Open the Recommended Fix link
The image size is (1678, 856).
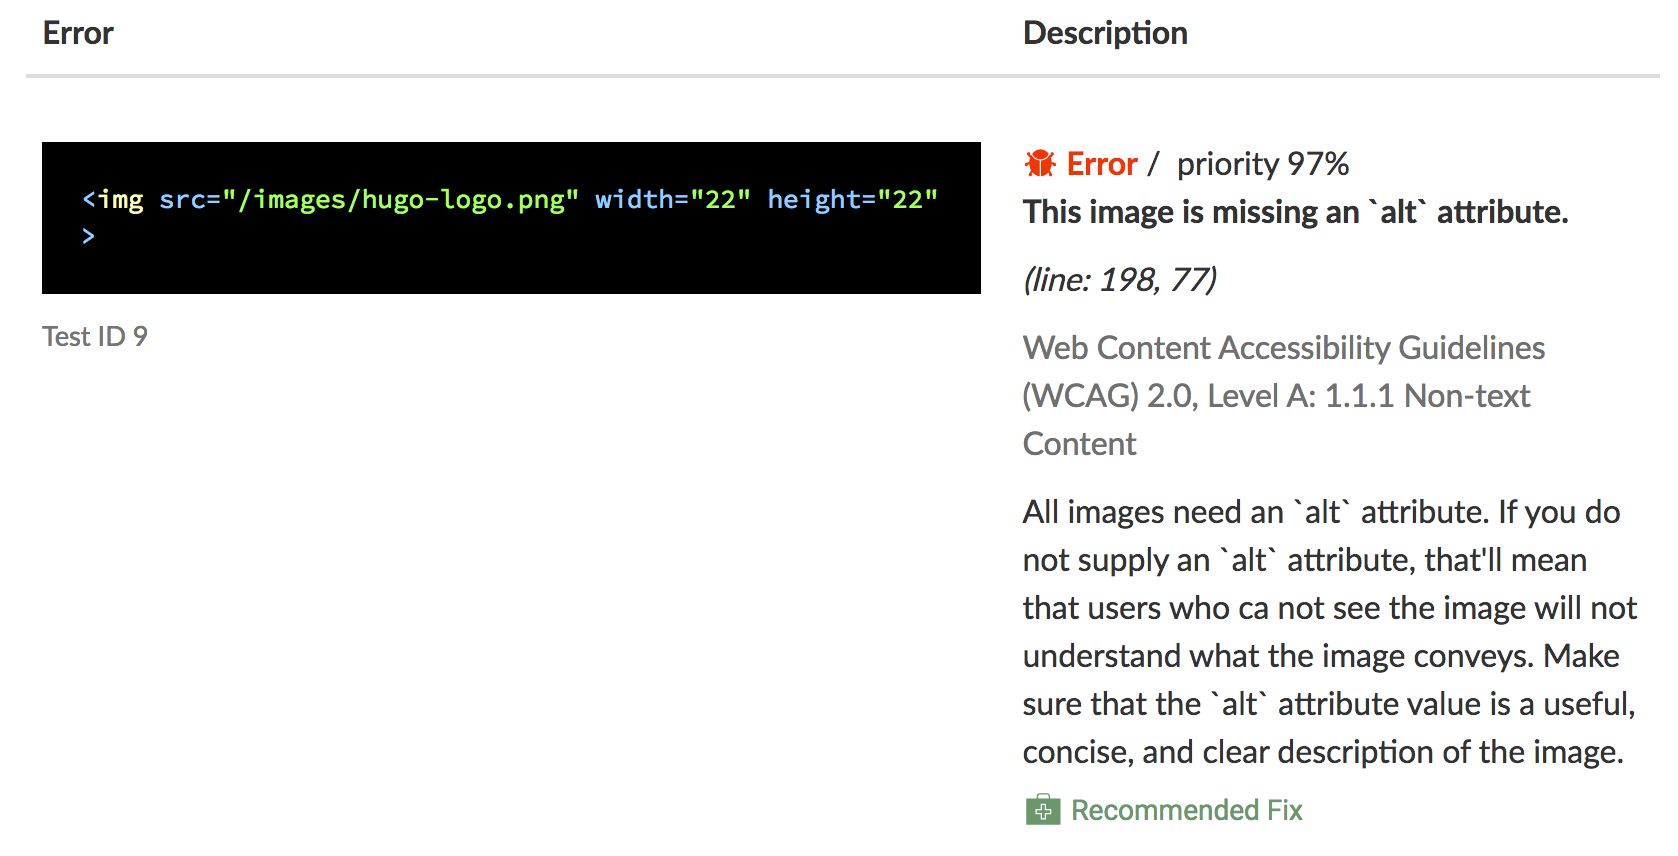pos(1186,810)
